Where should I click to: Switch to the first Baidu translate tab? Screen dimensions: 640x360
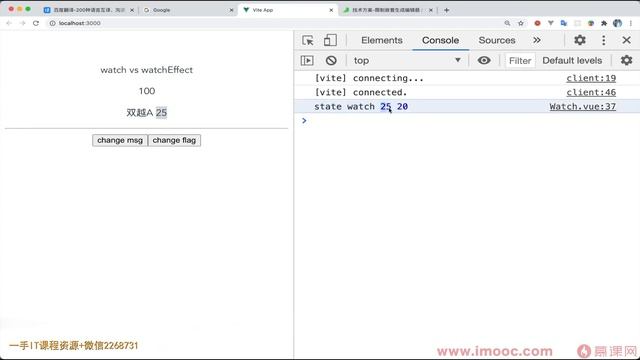(89, 10)
